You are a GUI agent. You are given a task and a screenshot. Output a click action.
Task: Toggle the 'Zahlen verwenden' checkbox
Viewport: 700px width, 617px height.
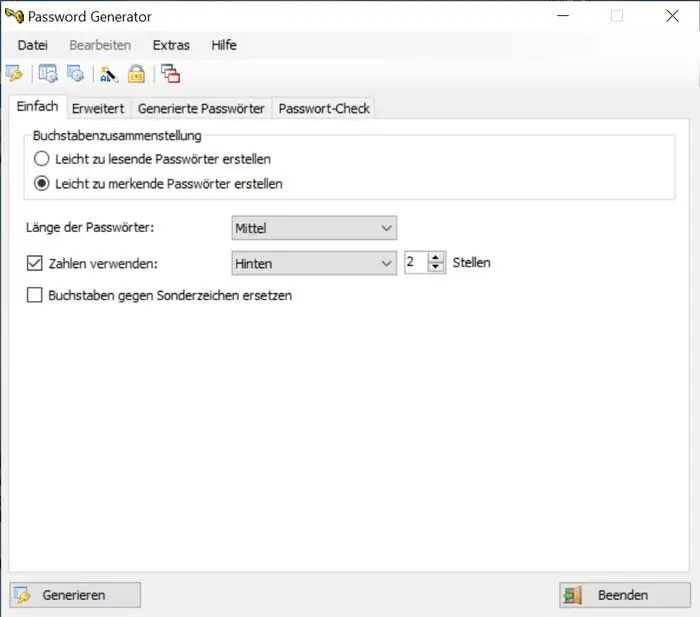coord(34,263)
